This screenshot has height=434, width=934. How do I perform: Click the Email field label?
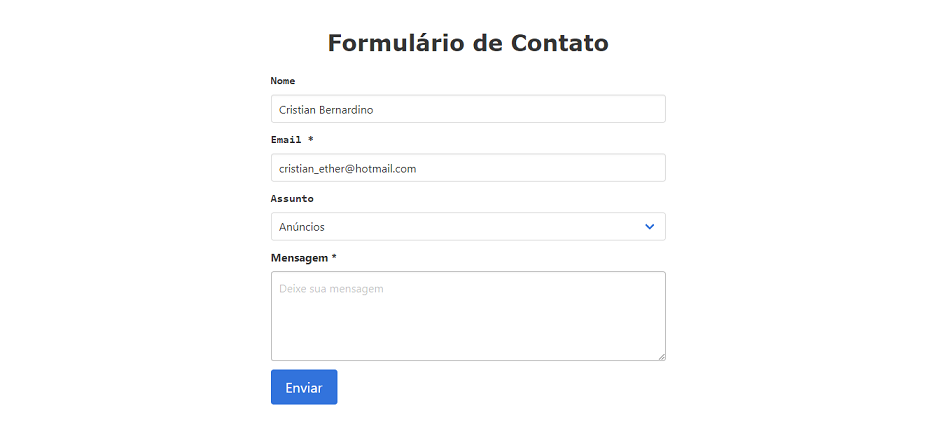click(x=287, y=140)
